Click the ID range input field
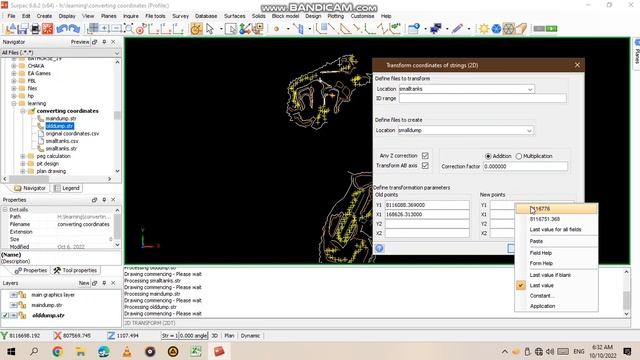This screenshot has height=360, width=640. pyautogui.click(x=482, y=98)
